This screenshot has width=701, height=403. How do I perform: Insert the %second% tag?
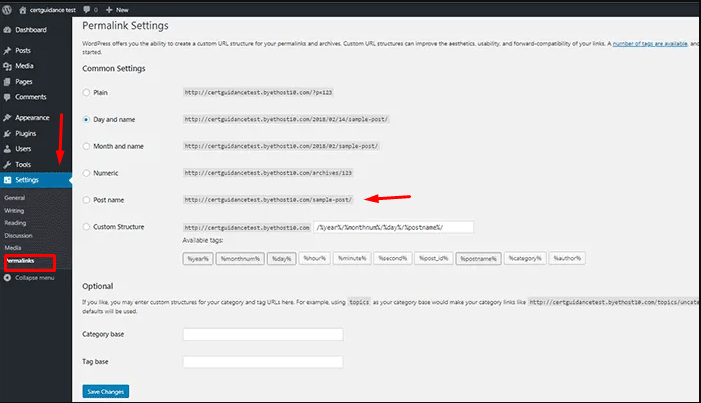(x=393, y=258)
